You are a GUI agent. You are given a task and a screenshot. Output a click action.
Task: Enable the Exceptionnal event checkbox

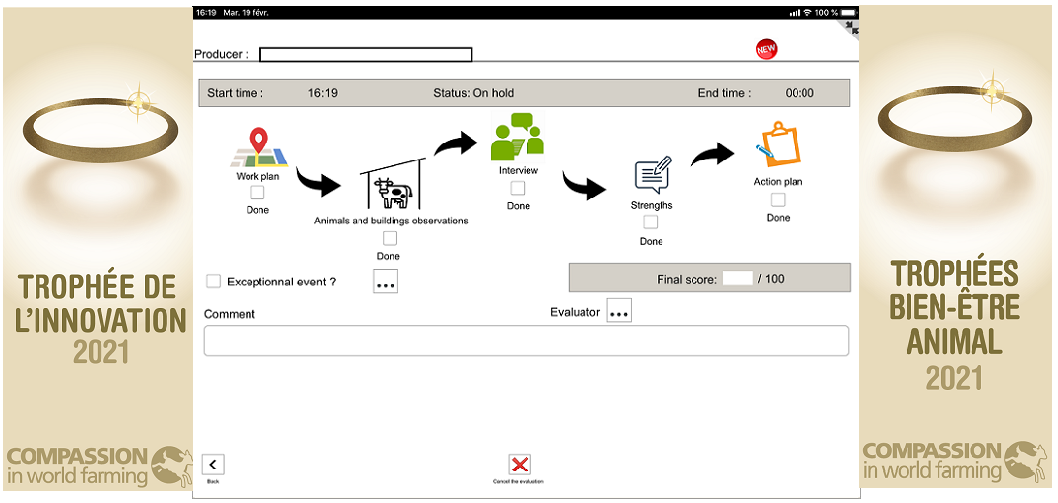(x=214, y=282)
